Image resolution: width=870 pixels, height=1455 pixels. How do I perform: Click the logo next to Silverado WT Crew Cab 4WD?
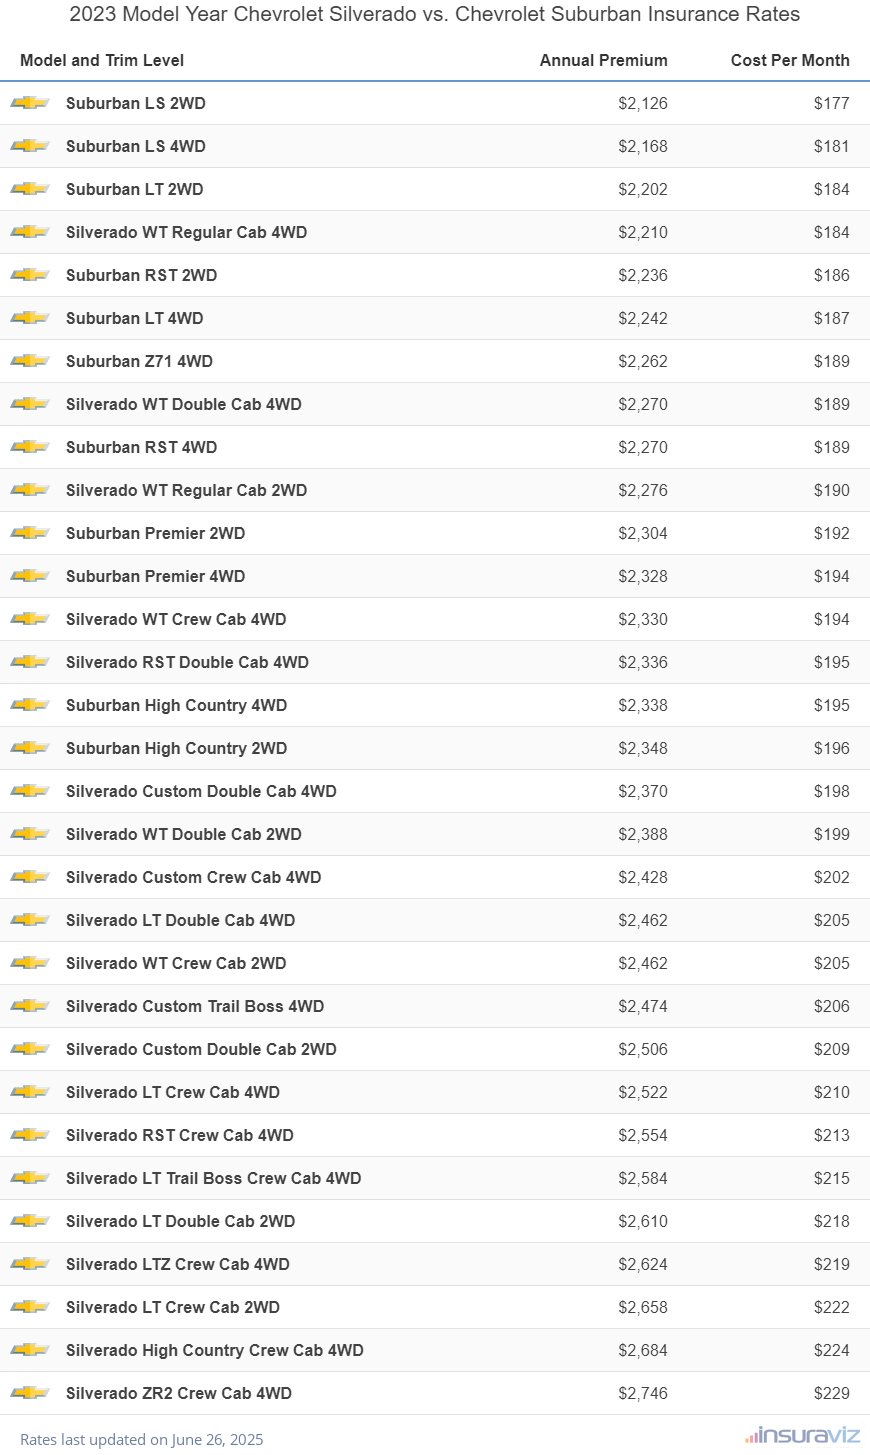point(30,619)
